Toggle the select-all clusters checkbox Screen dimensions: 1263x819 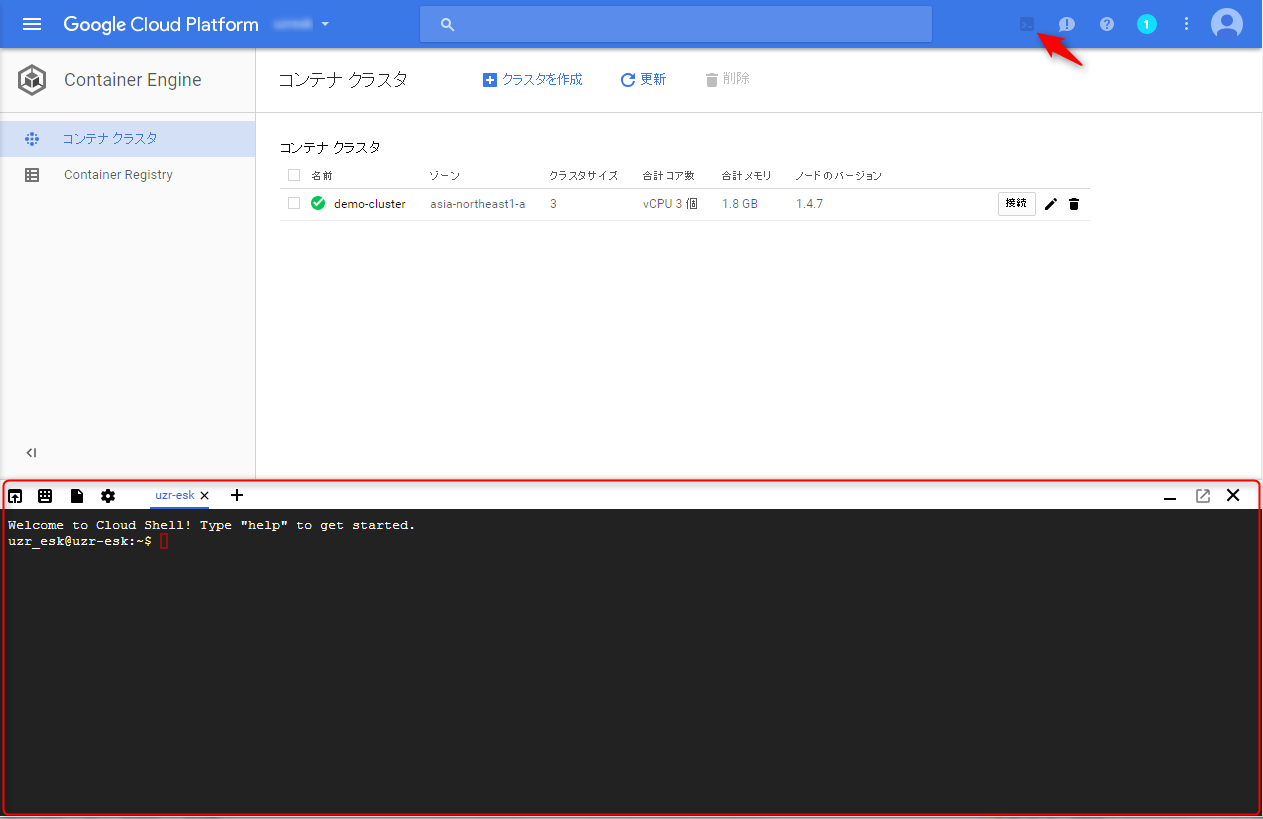(294, 176)
